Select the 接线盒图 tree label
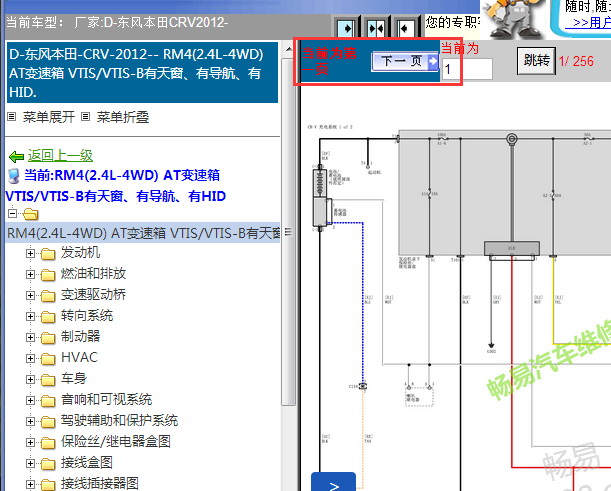 pos(87,463)
